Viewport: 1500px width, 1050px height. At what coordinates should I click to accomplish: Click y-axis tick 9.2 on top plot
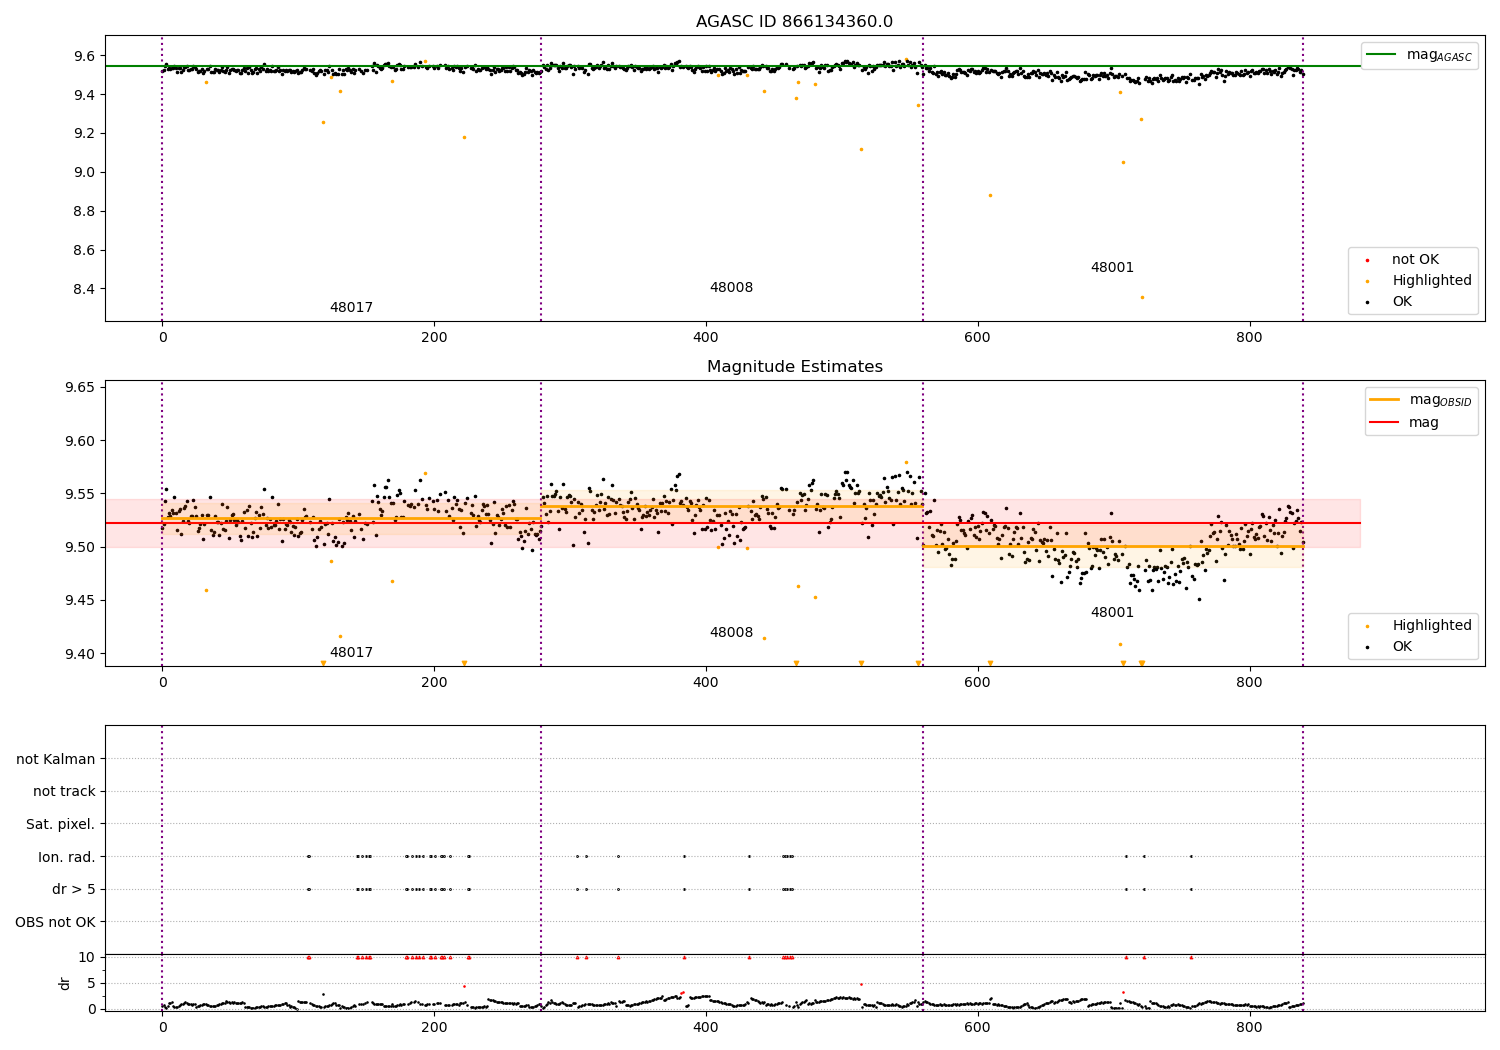83,134
